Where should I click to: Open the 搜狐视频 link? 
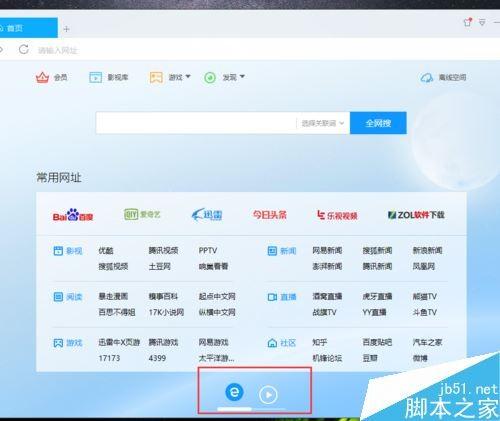(113, 266)
